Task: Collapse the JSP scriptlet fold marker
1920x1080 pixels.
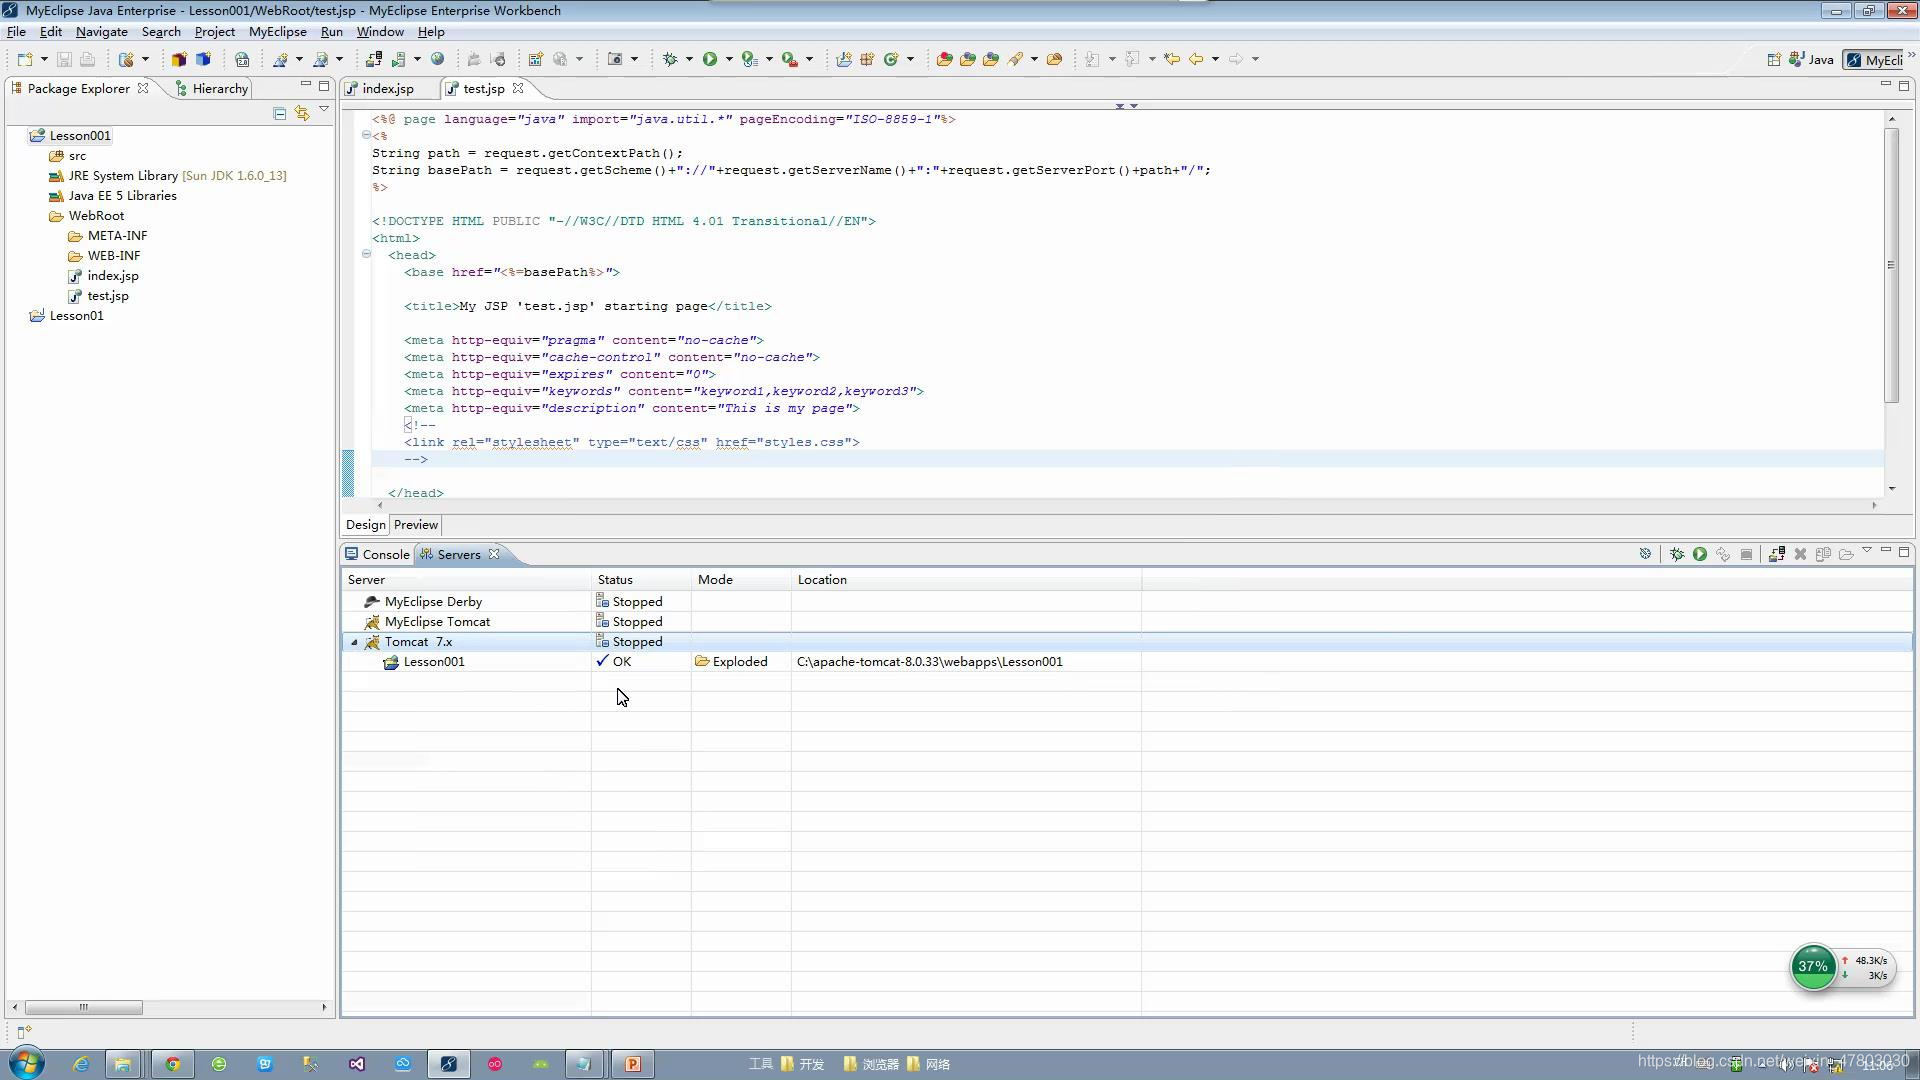Action: pos(366,135)
